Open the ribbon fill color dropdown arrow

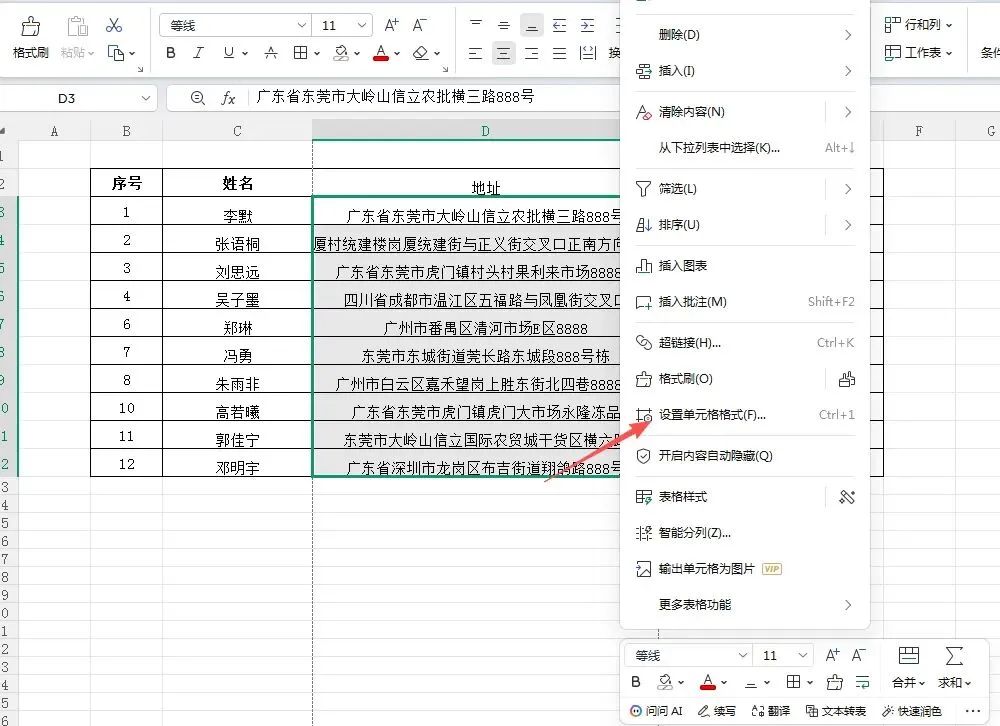pos(357,54)
